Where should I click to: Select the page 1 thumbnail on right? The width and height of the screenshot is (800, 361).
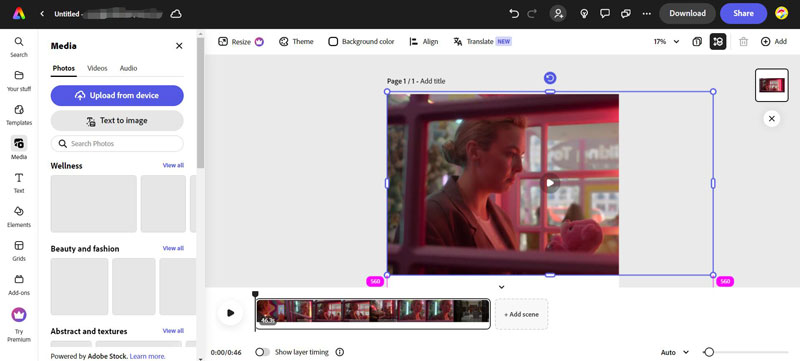(x=771, y=85)
